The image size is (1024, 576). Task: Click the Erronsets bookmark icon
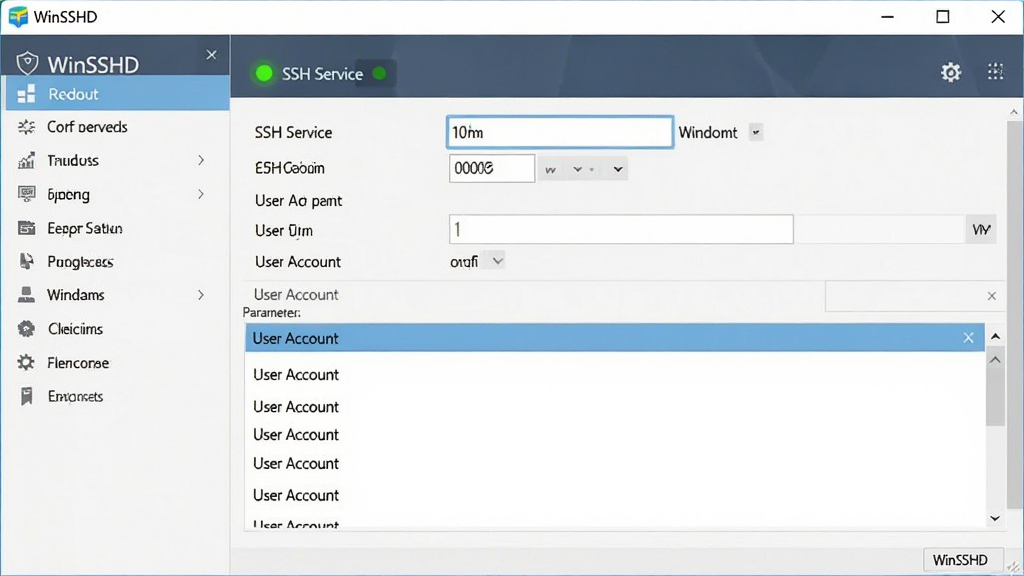pos(27,396)
